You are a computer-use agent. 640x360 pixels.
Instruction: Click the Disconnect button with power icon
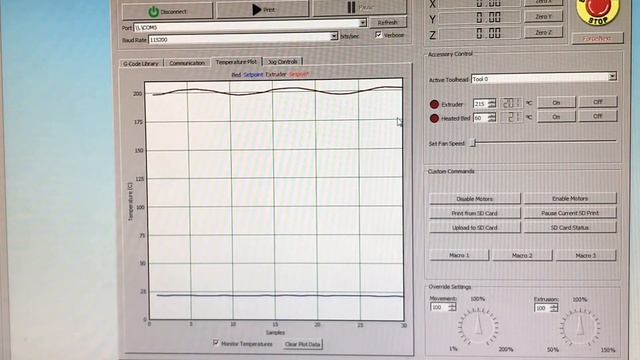click(167, 11)
